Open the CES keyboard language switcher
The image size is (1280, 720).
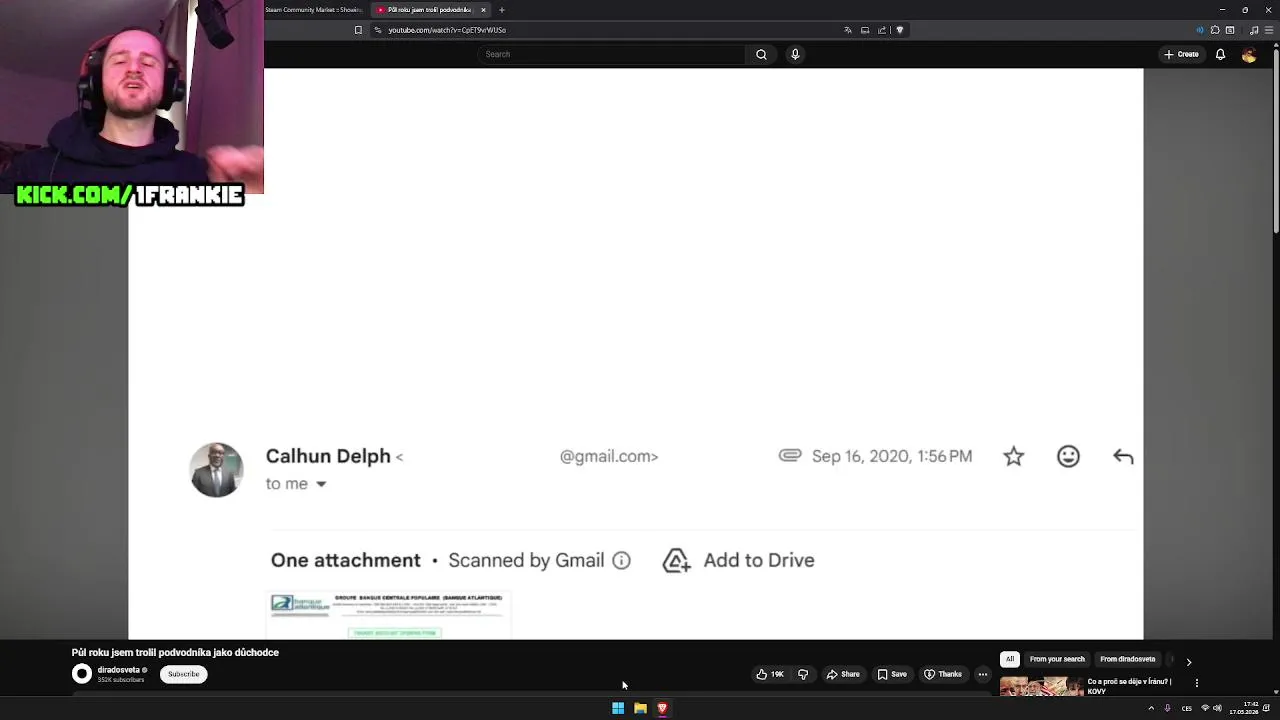click(1187, 708)
